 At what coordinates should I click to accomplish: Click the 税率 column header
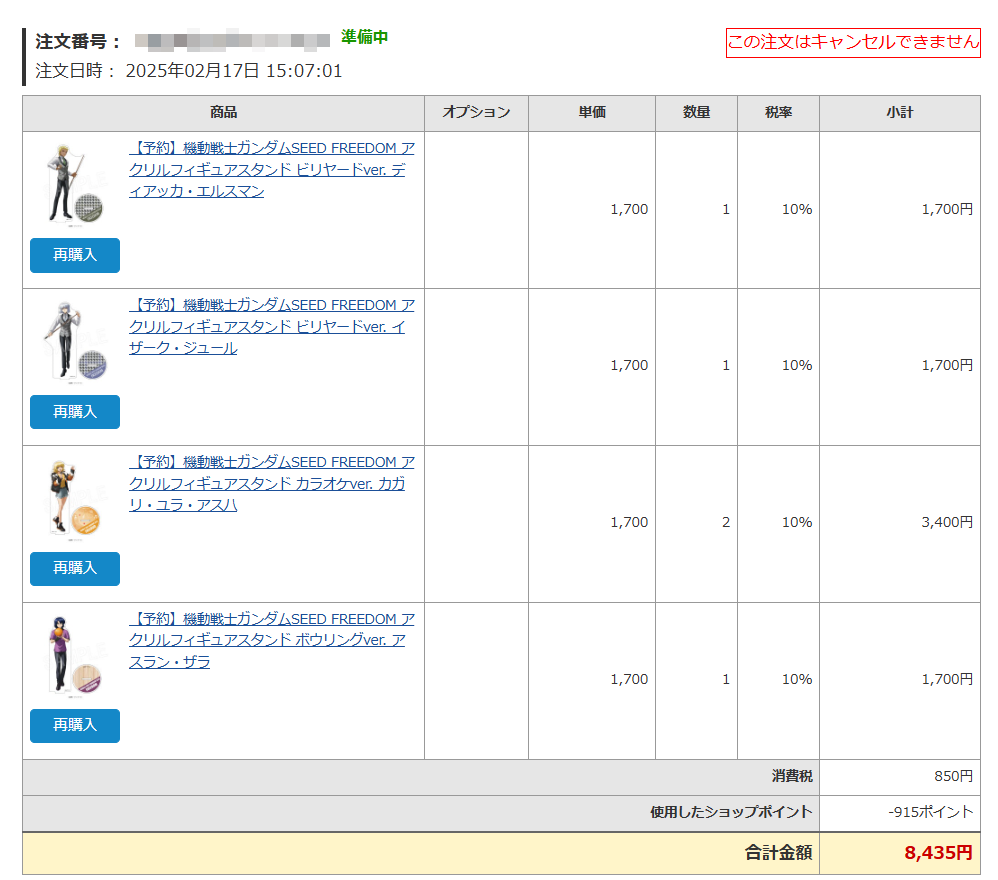tap(778, 113)
